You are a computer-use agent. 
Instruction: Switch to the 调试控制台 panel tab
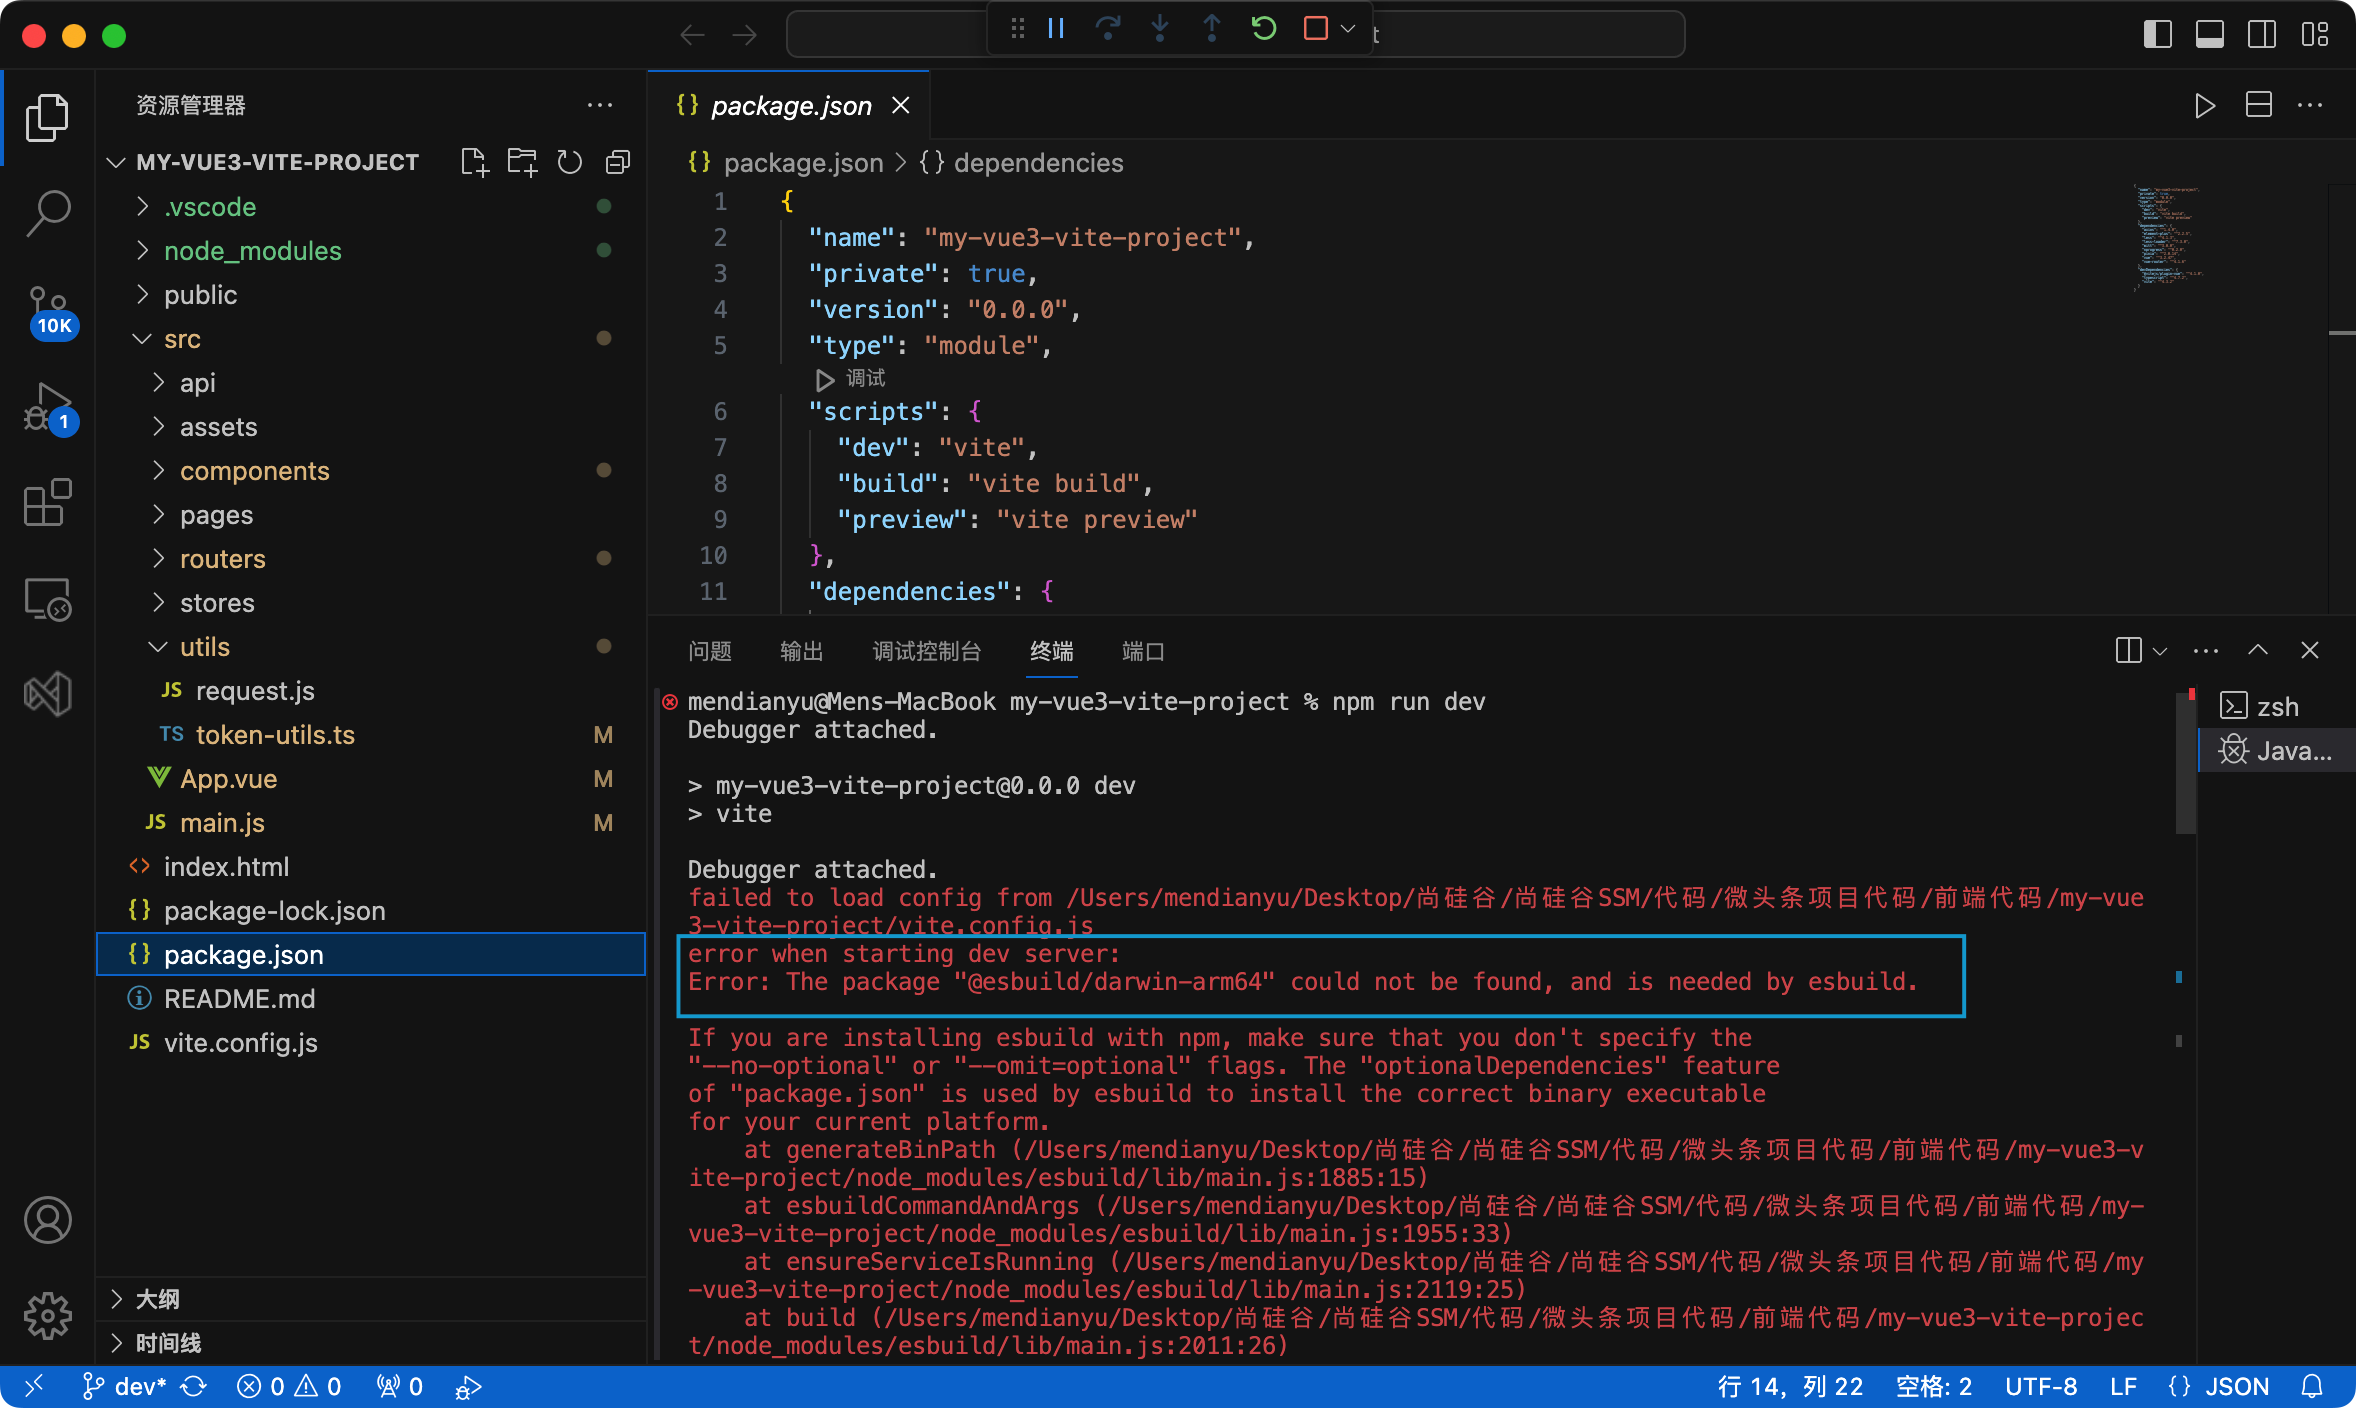click(926, 652)
